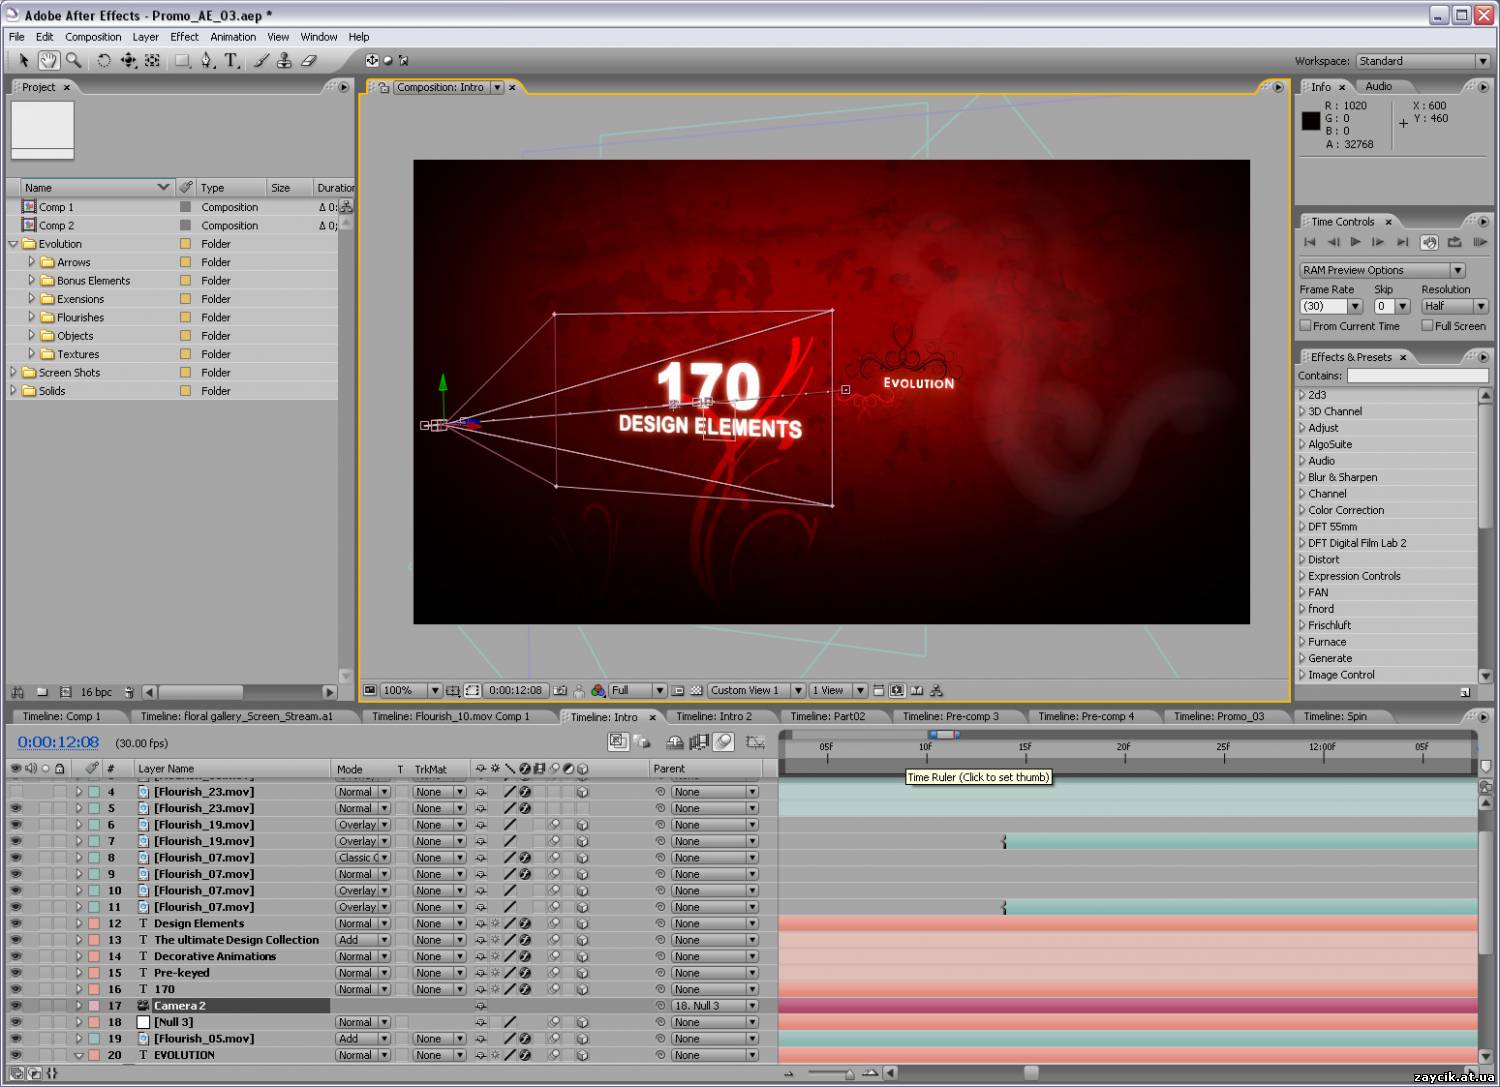Switch to the Audio panel tab
This screenshot has height=1087, width=1500.
[1379, 86]
